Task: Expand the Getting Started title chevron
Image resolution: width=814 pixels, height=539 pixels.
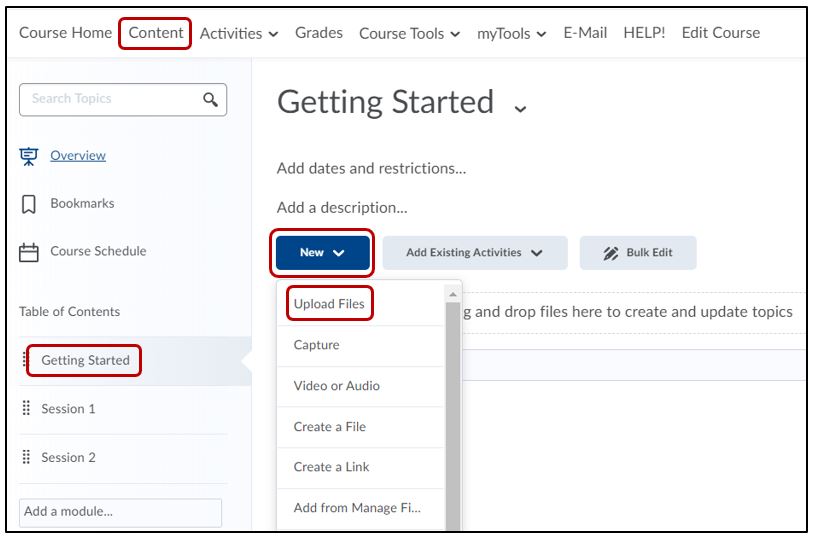Action: [519, 108]
